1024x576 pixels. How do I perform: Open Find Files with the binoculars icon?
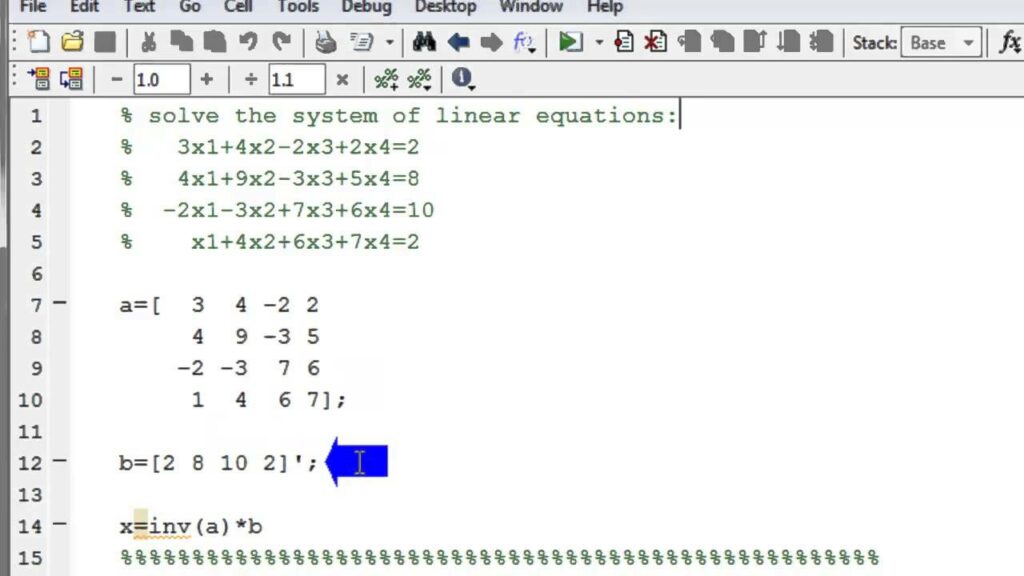click(424, 43)
